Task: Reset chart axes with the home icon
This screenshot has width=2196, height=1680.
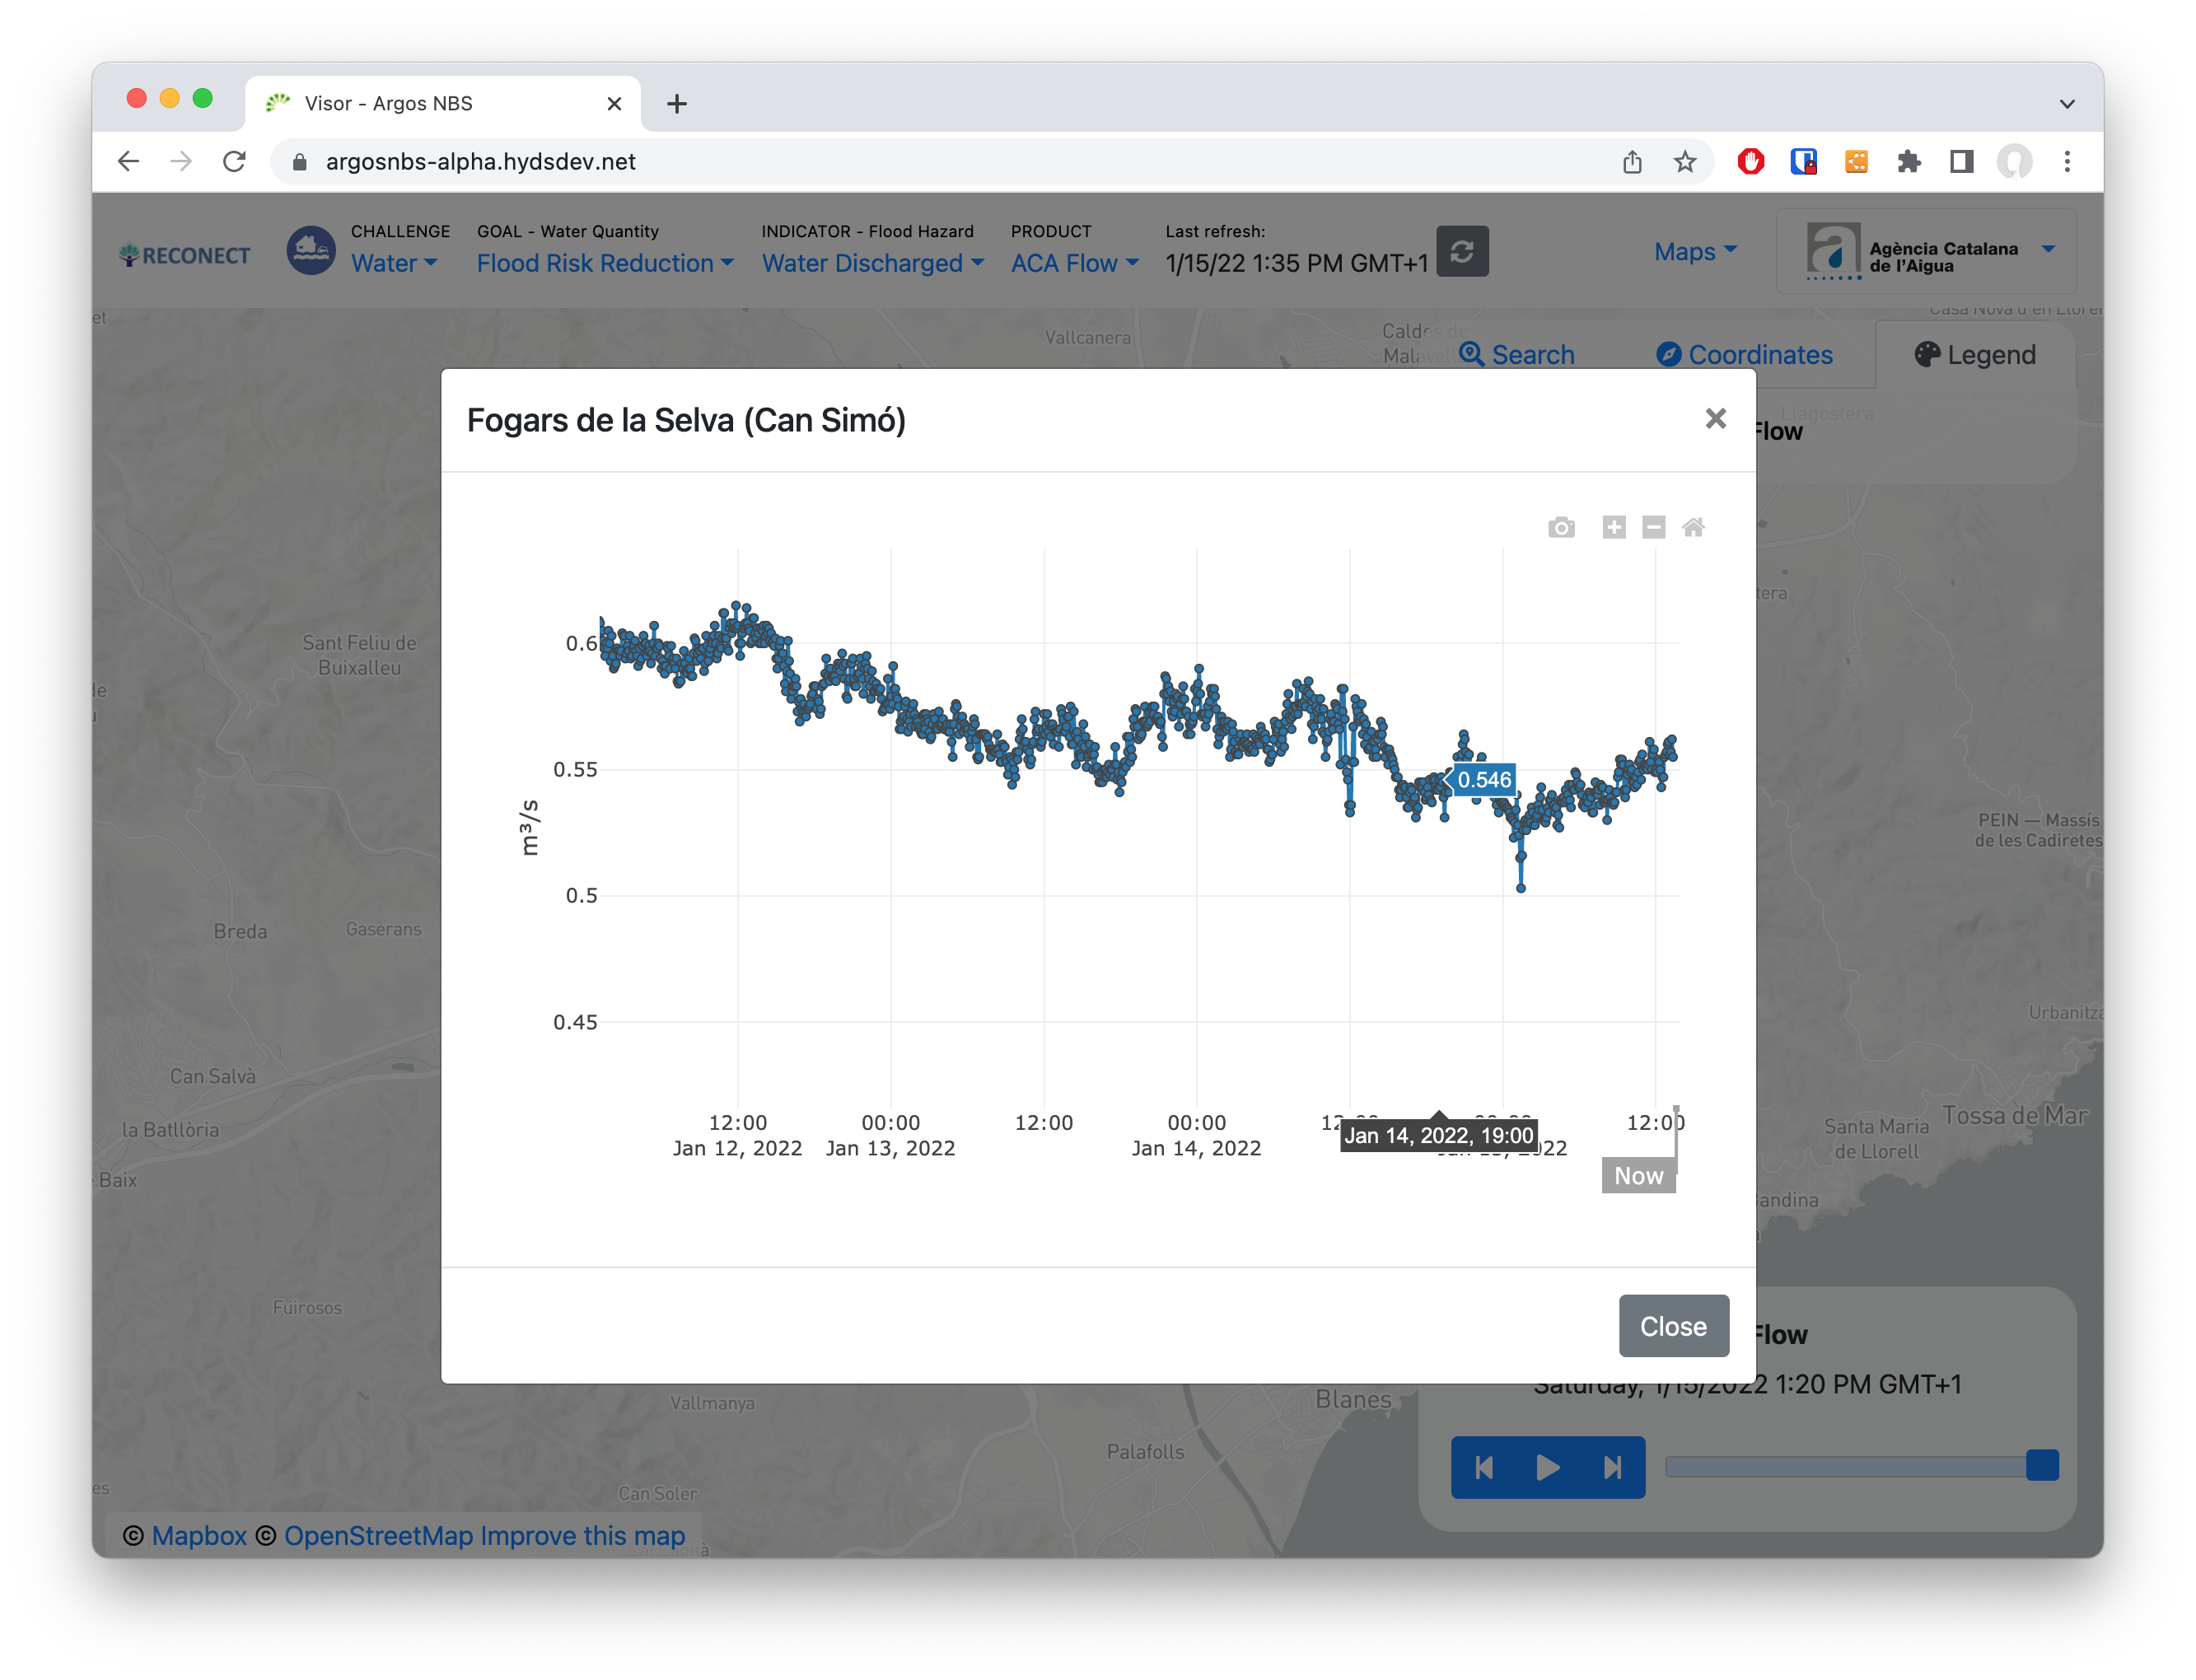Action: pyautogui.click(x=1693, y=527)
